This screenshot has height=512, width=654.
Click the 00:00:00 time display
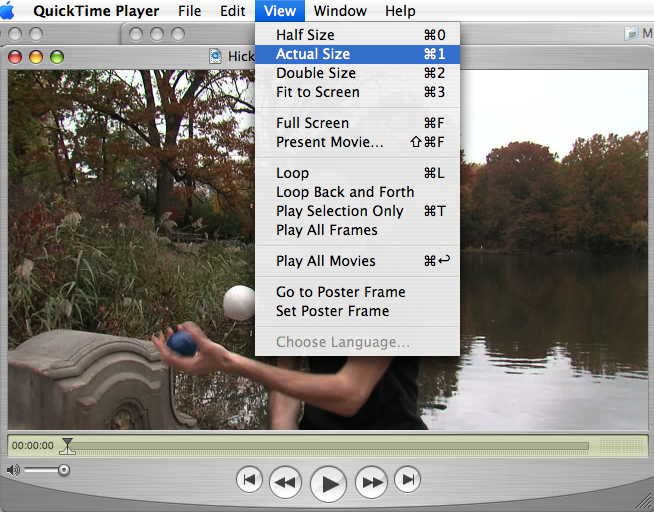click(x=33, y=446)
